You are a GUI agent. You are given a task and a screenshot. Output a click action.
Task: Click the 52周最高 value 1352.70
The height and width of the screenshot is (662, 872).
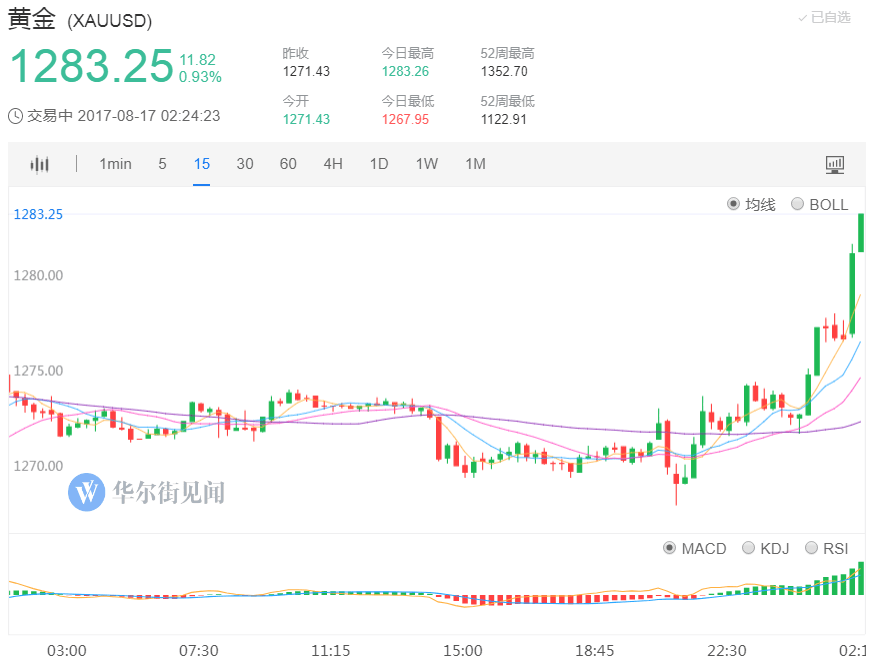coord(504,71)
